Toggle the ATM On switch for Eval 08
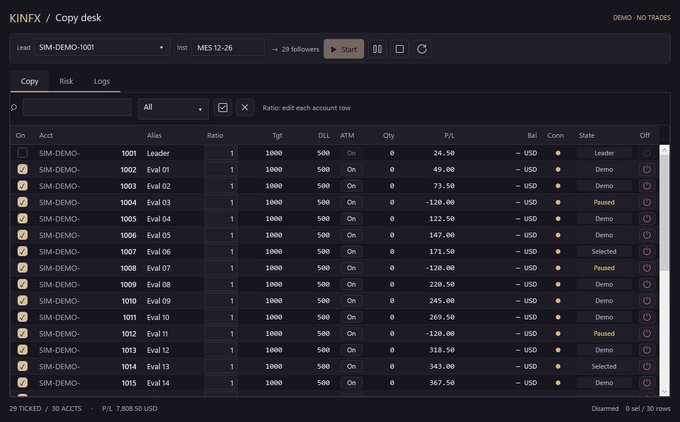 tap(351, 285)
